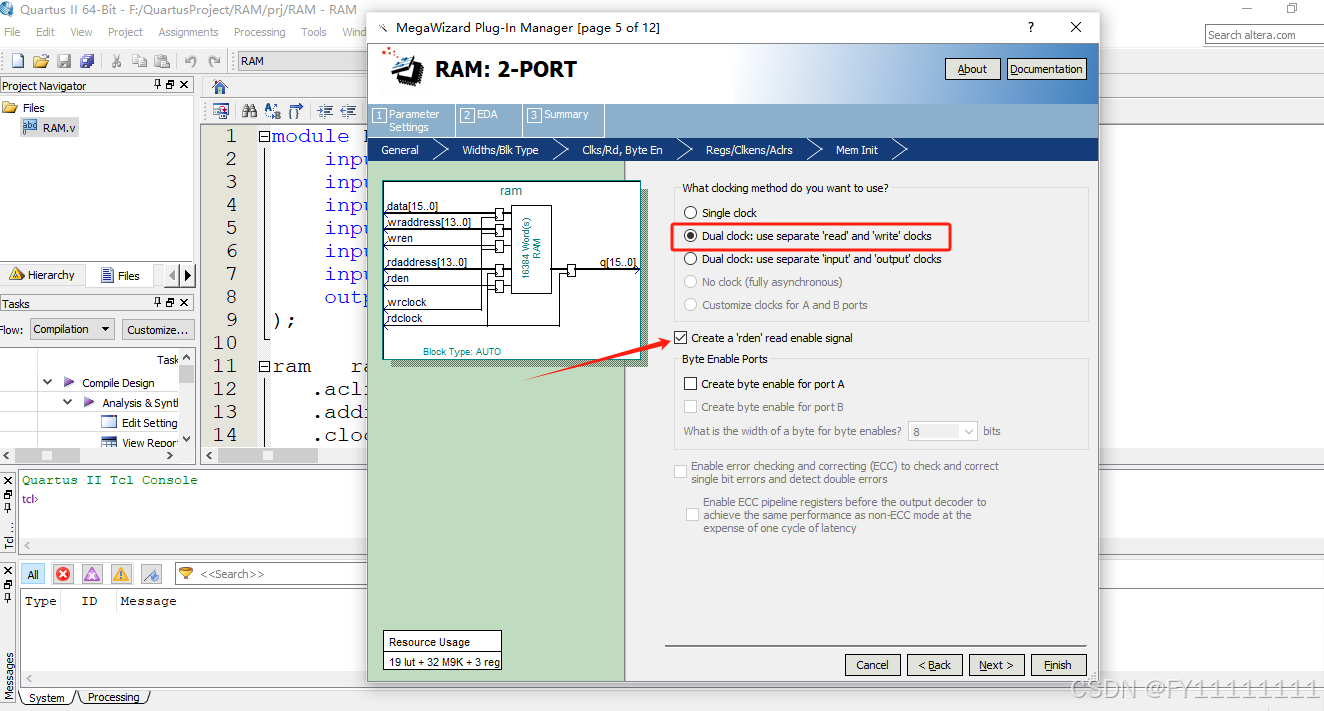Image resolution: width=1324 pixels, height=711 pixels.
Task: Click the Home icon above the editor
Action: (220, 87)
